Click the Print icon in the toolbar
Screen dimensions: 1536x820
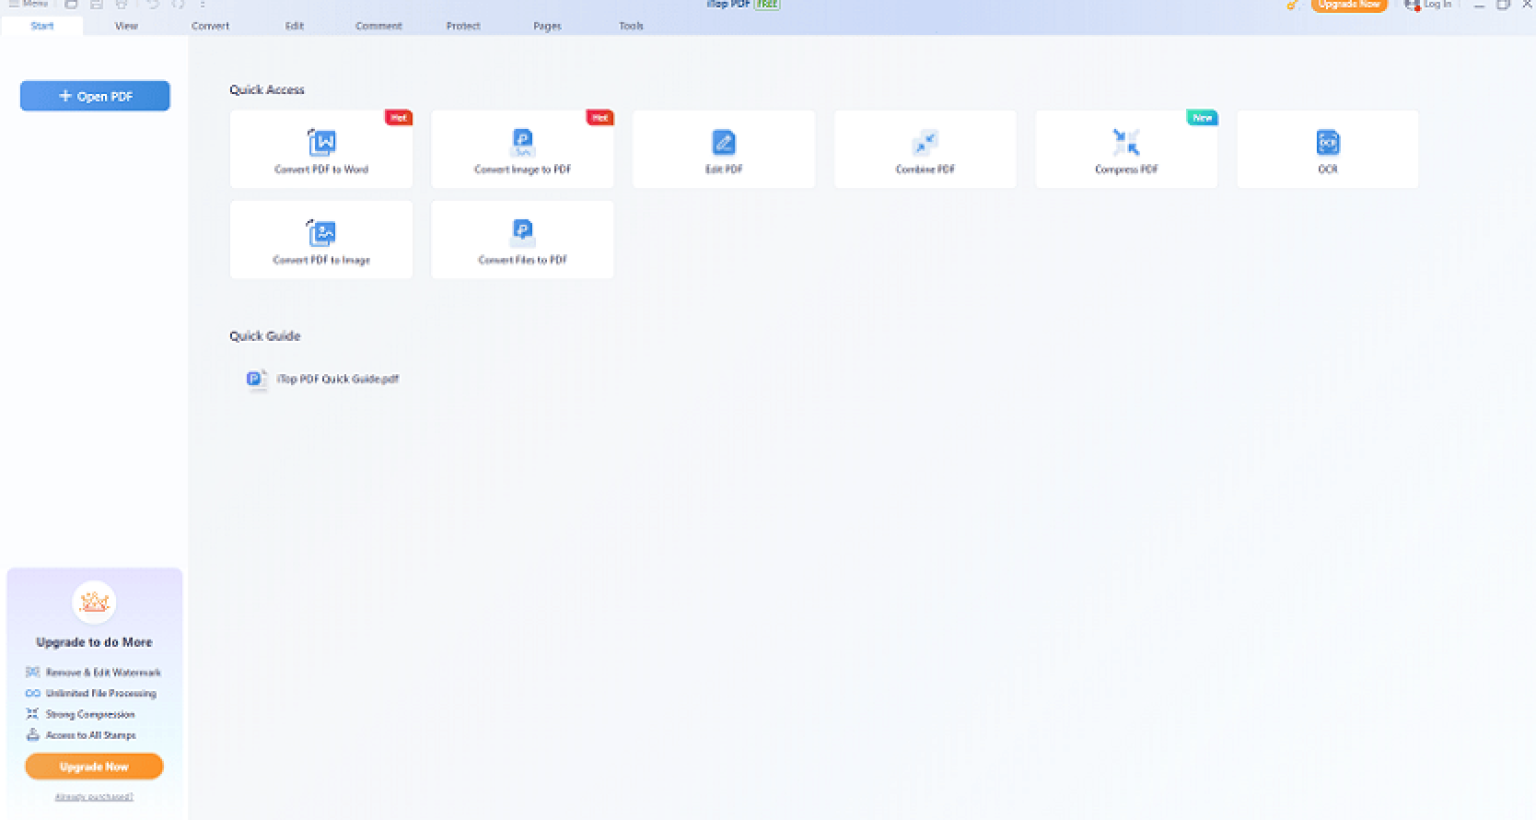(x=122, y=5)
